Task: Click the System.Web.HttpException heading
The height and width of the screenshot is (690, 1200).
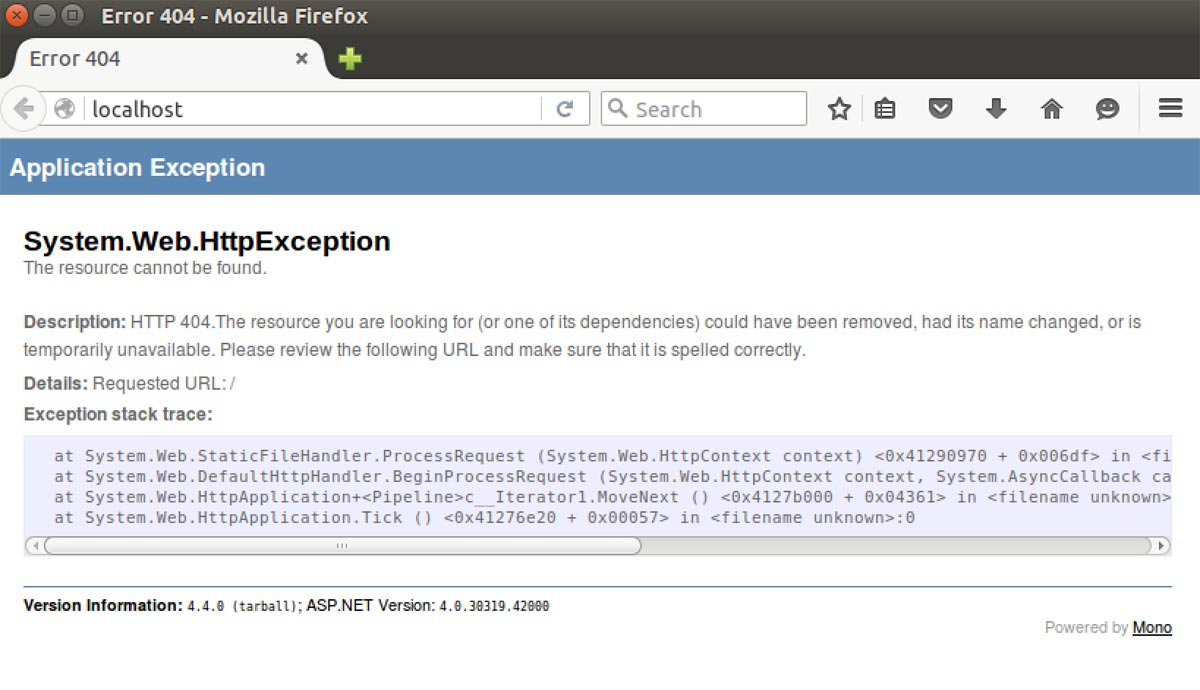Action: [207, 242]
